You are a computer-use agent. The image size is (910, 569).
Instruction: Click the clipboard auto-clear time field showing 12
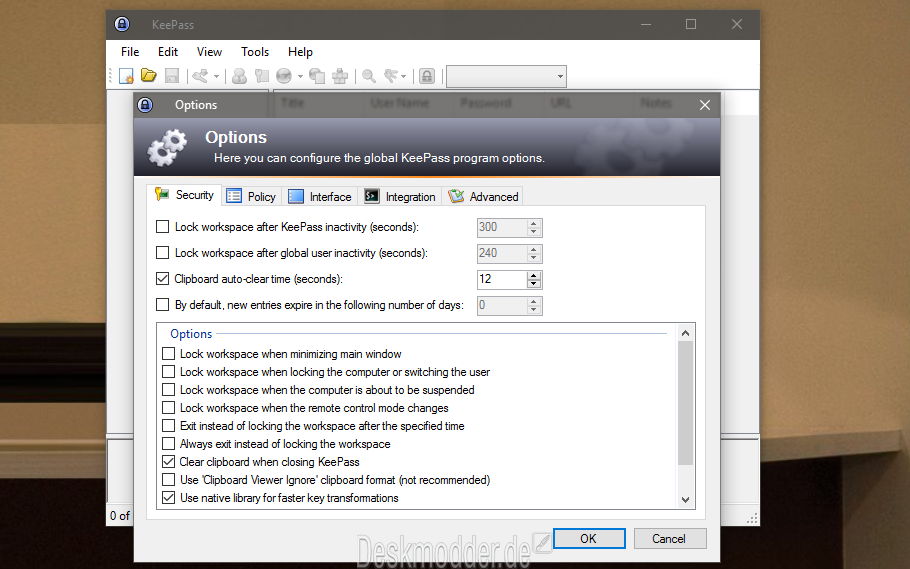tap(502, 279)
